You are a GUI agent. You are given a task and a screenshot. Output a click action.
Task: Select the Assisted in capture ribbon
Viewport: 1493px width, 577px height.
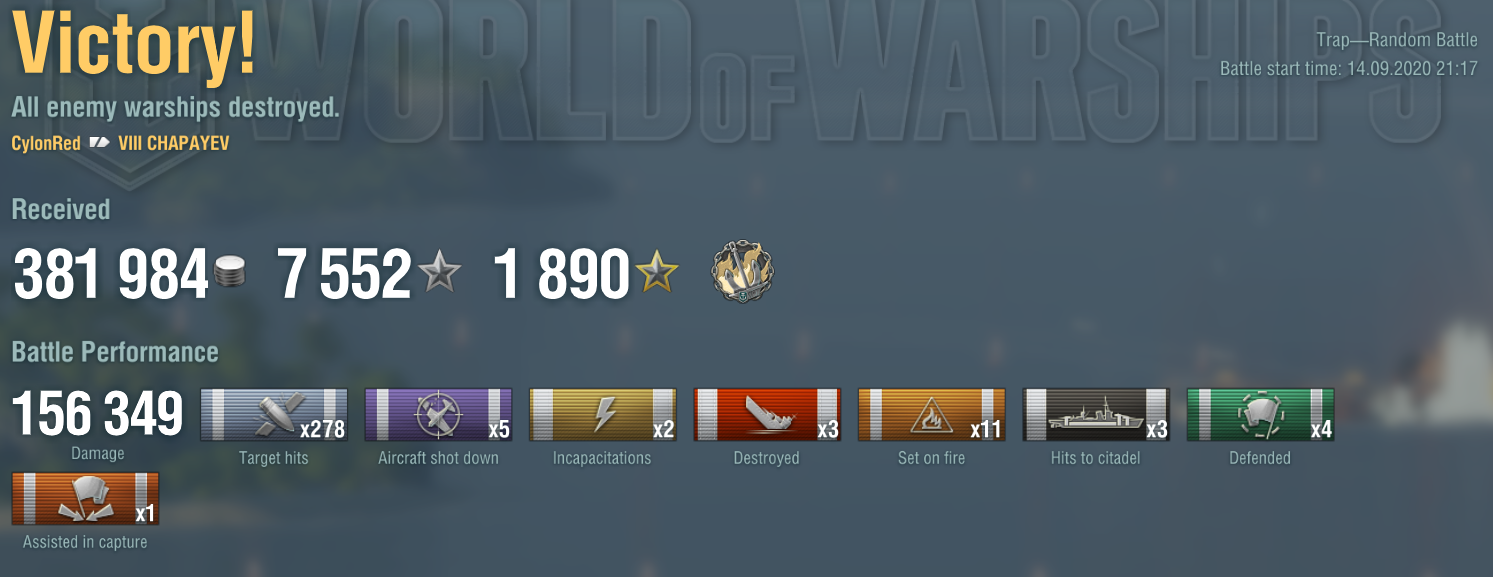(x=85, y=499)
